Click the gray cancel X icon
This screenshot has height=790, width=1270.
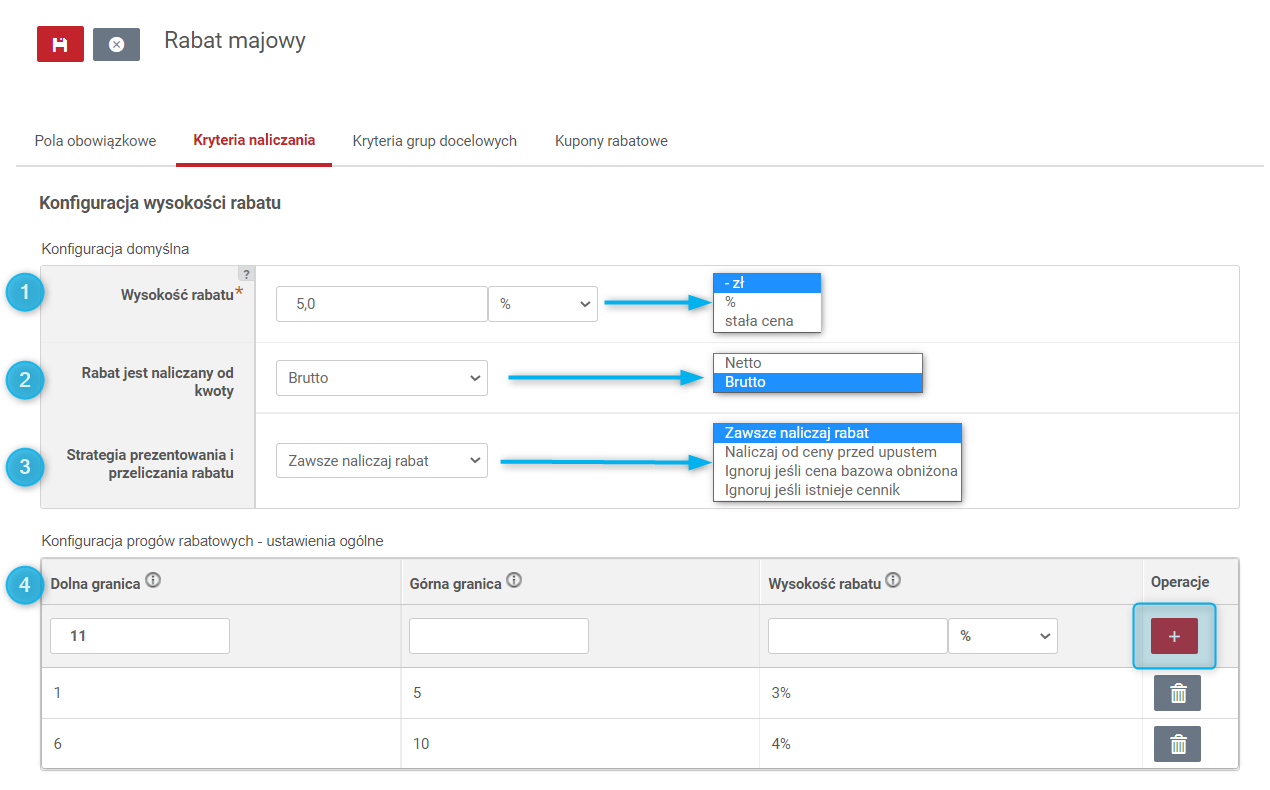point(116,44)
